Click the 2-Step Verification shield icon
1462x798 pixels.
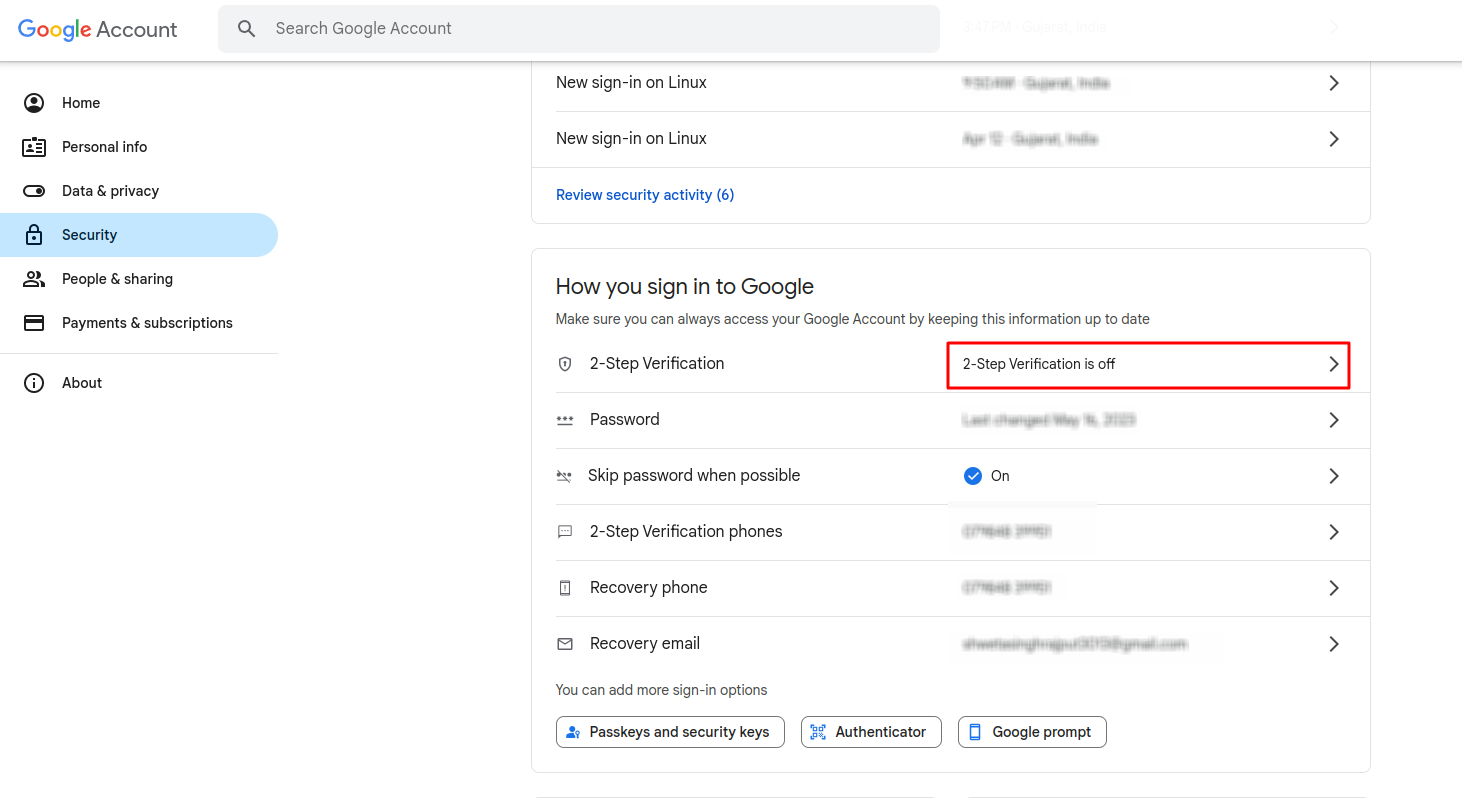click(x=565, y=364)
